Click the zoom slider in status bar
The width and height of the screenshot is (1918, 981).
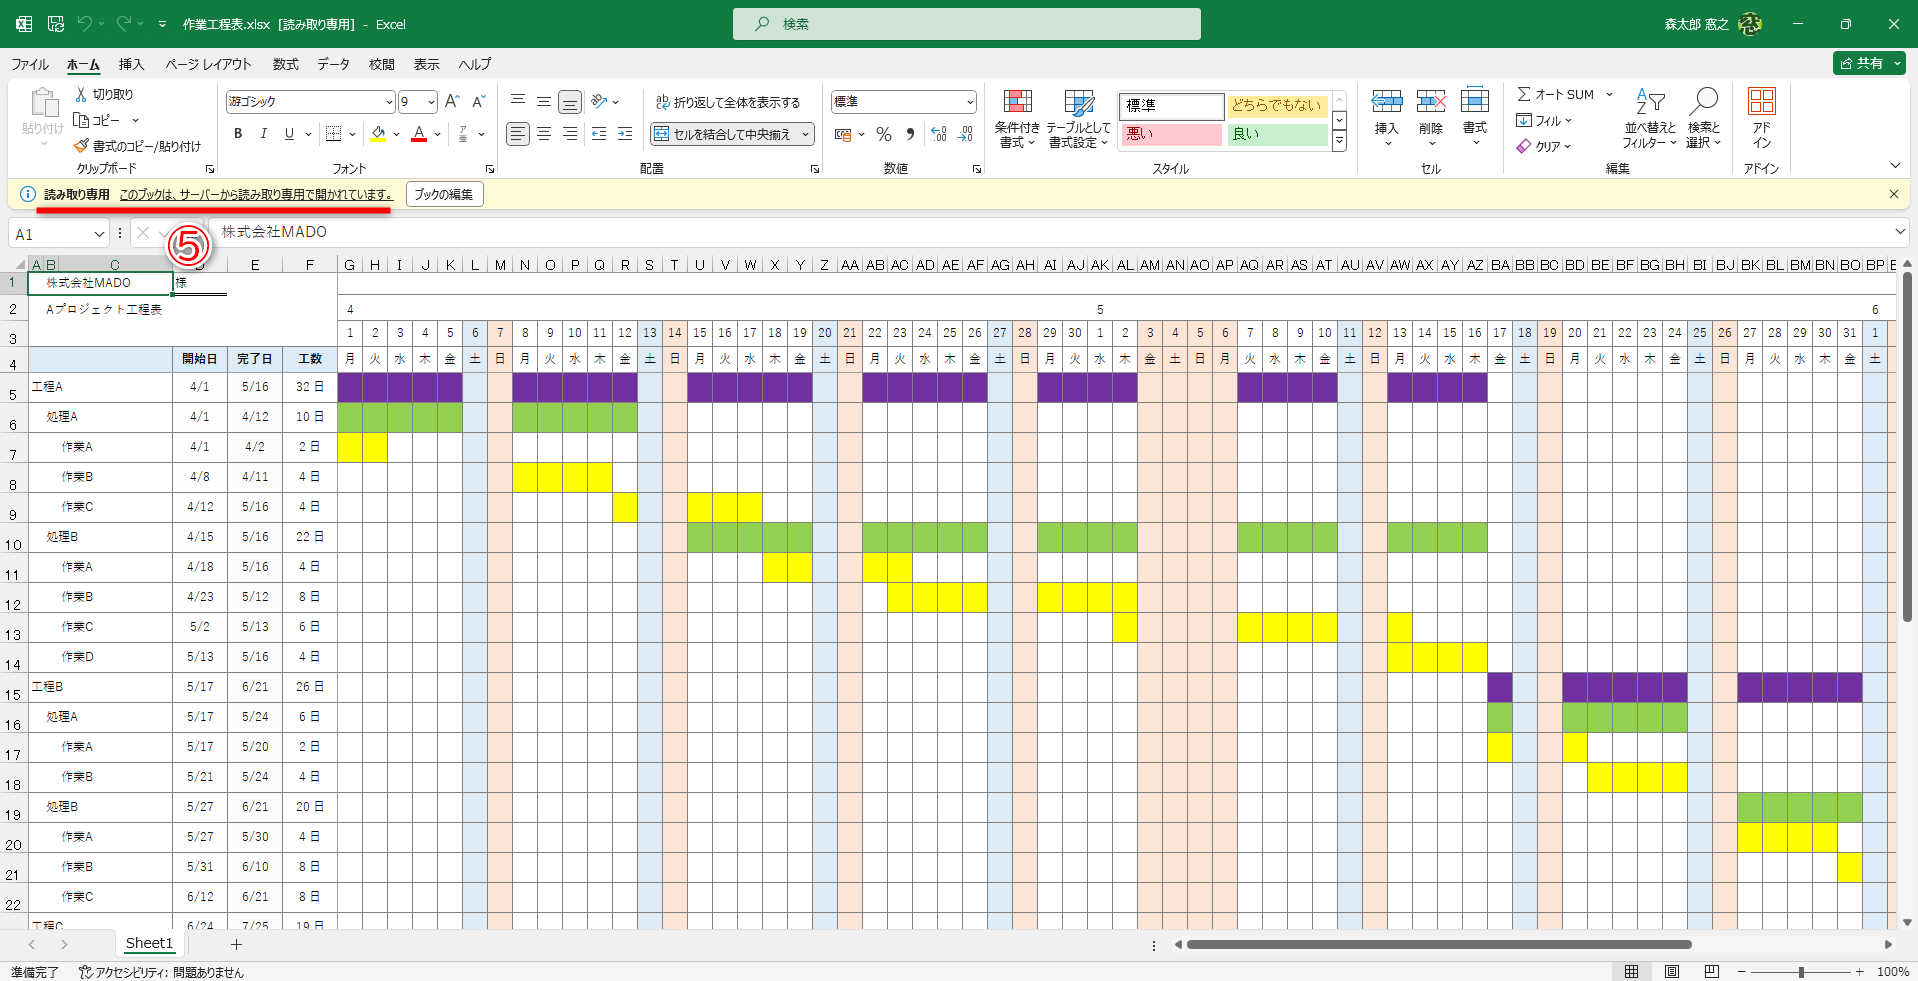click(x=1800, y=972)
